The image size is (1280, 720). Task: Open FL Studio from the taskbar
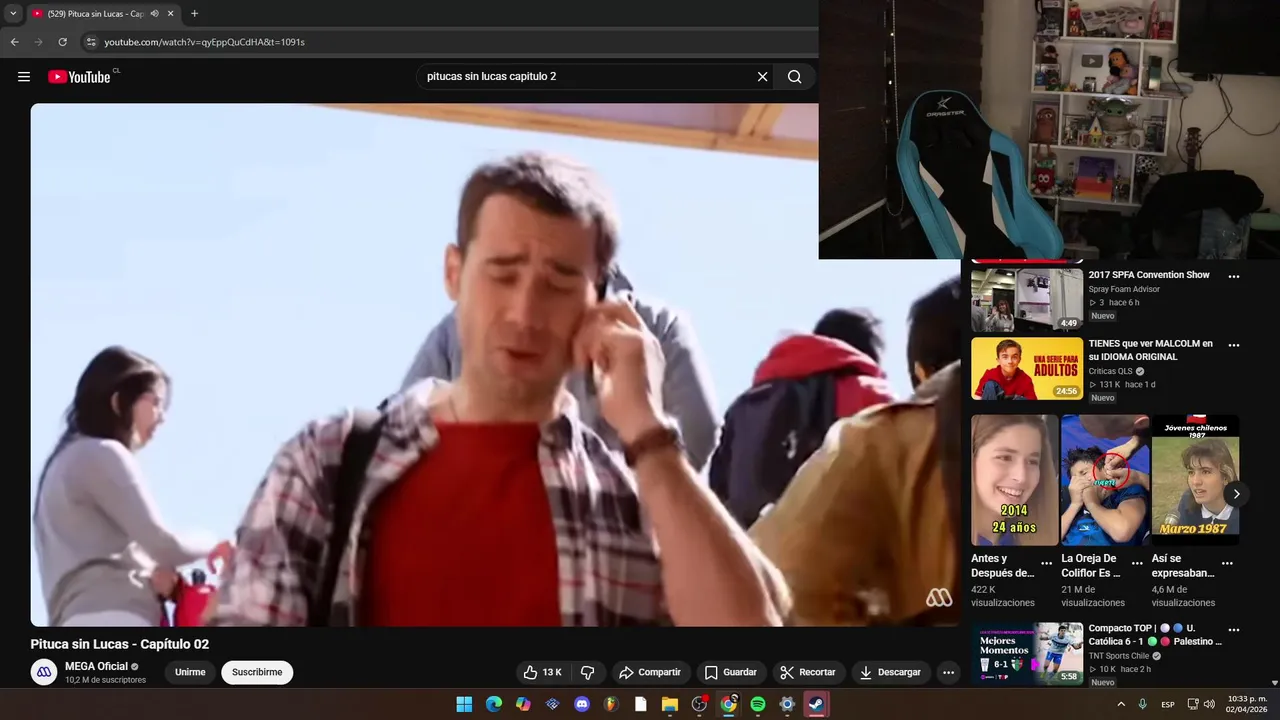click(611, 704)
